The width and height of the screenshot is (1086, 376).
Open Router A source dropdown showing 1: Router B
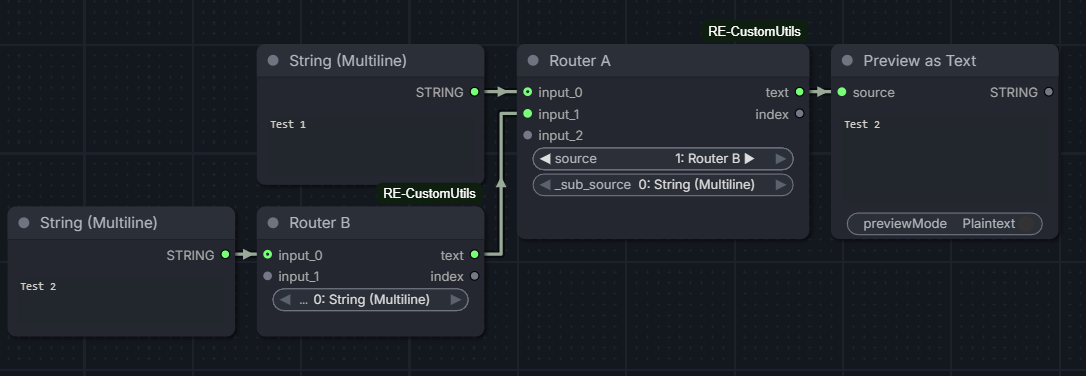pyautogui.click(x=663, y=159)
